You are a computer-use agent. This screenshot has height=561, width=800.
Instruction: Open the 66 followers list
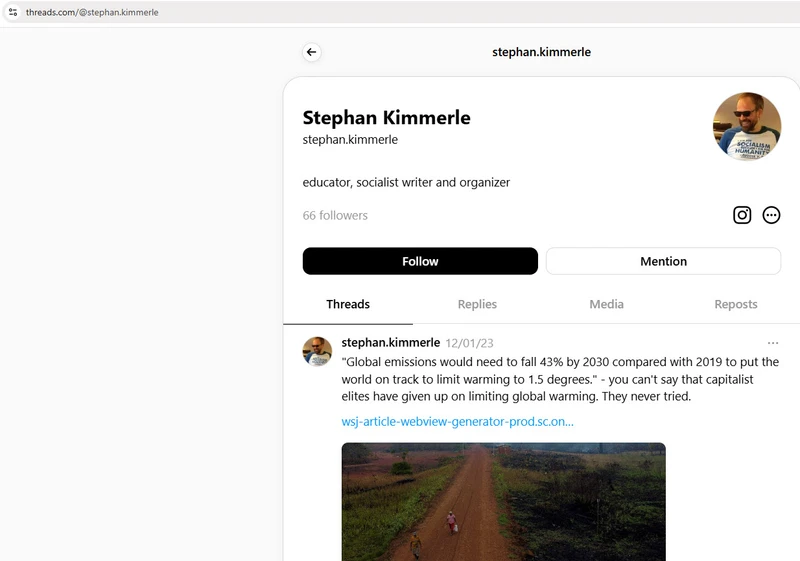tap(335, 216)
